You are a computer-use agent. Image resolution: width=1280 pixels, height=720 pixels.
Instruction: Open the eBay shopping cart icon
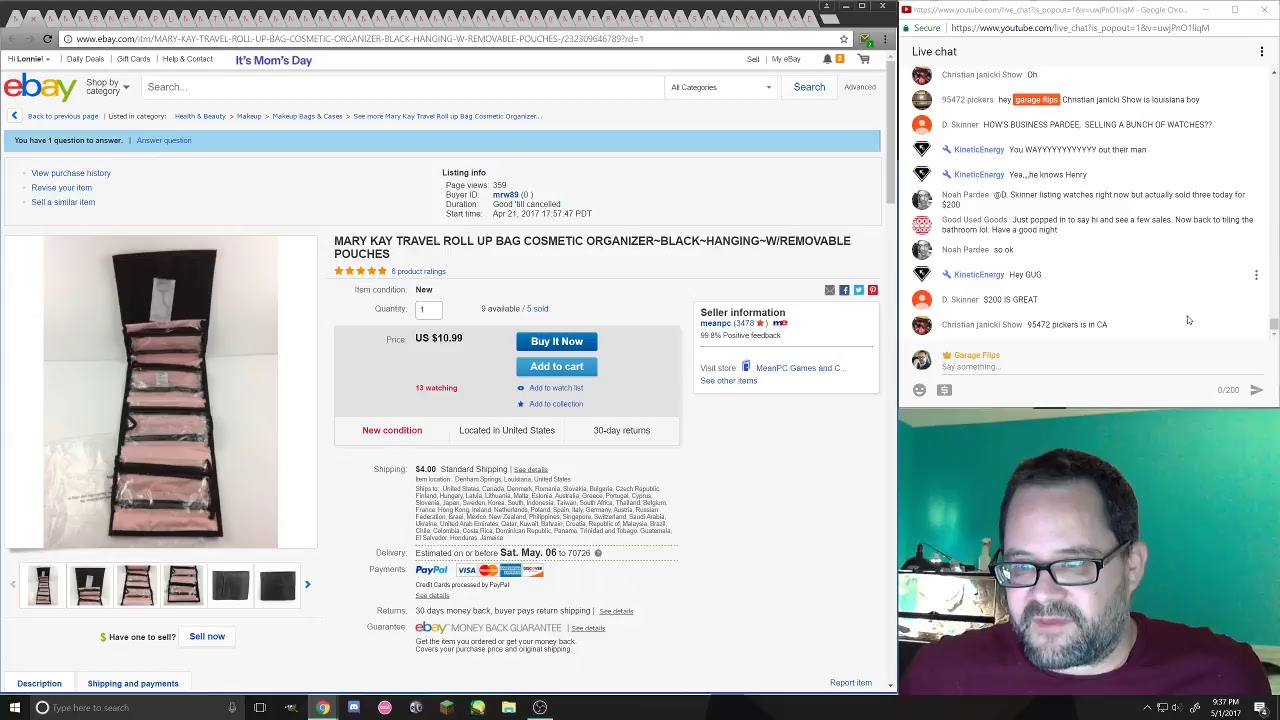click(x=864, y=59)
